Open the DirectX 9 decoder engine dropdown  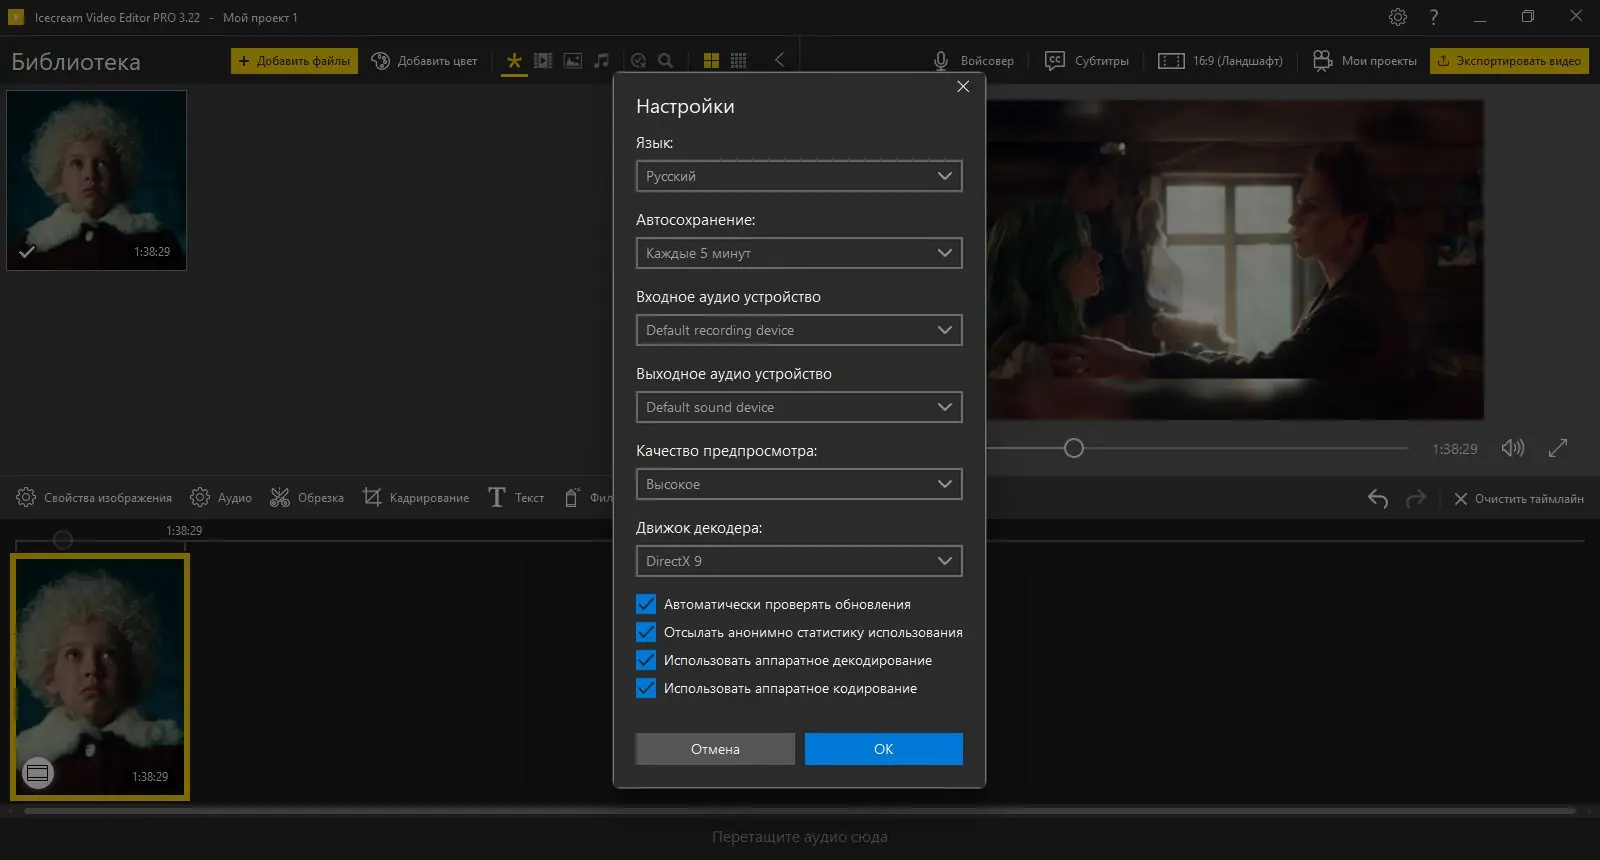tap(798, 561)
